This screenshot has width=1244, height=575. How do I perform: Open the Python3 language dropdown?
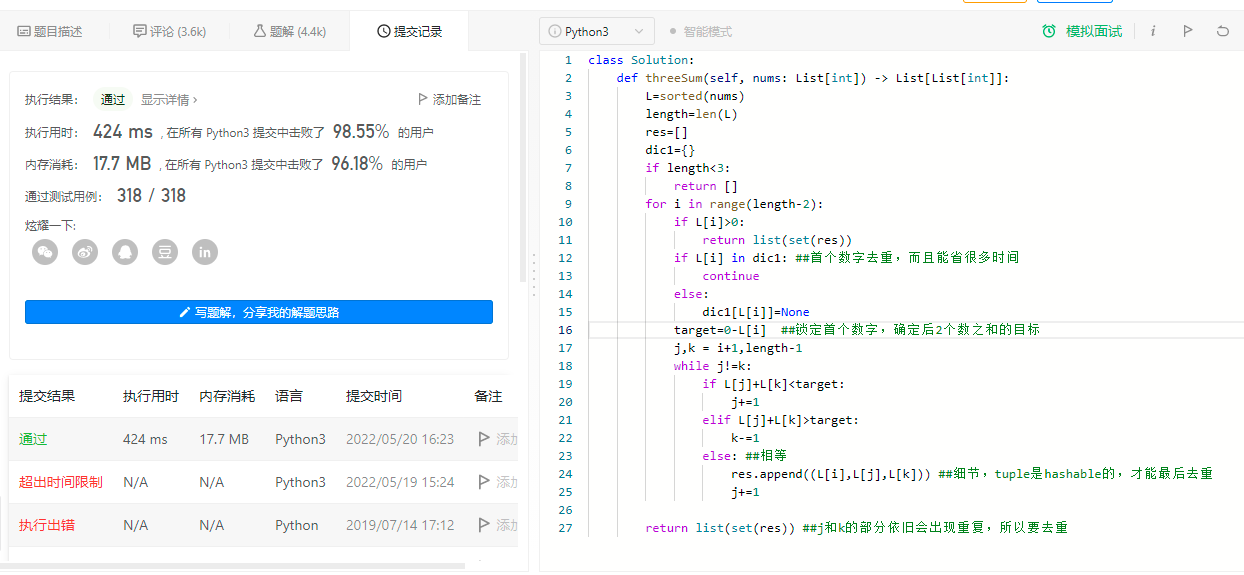coord(597,32)
